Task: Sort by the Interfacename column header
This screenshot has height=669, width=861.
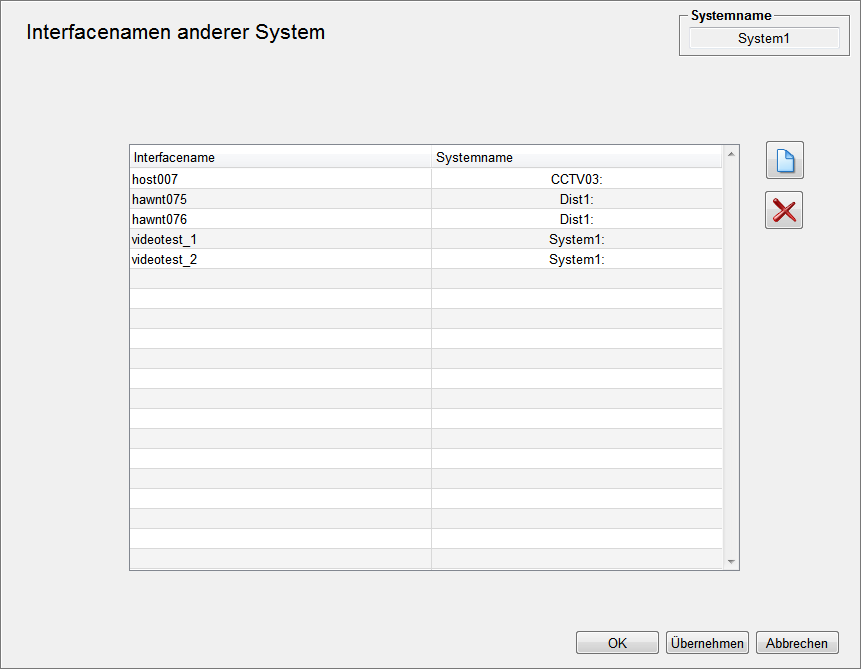Action: click(x=280, y=158)
